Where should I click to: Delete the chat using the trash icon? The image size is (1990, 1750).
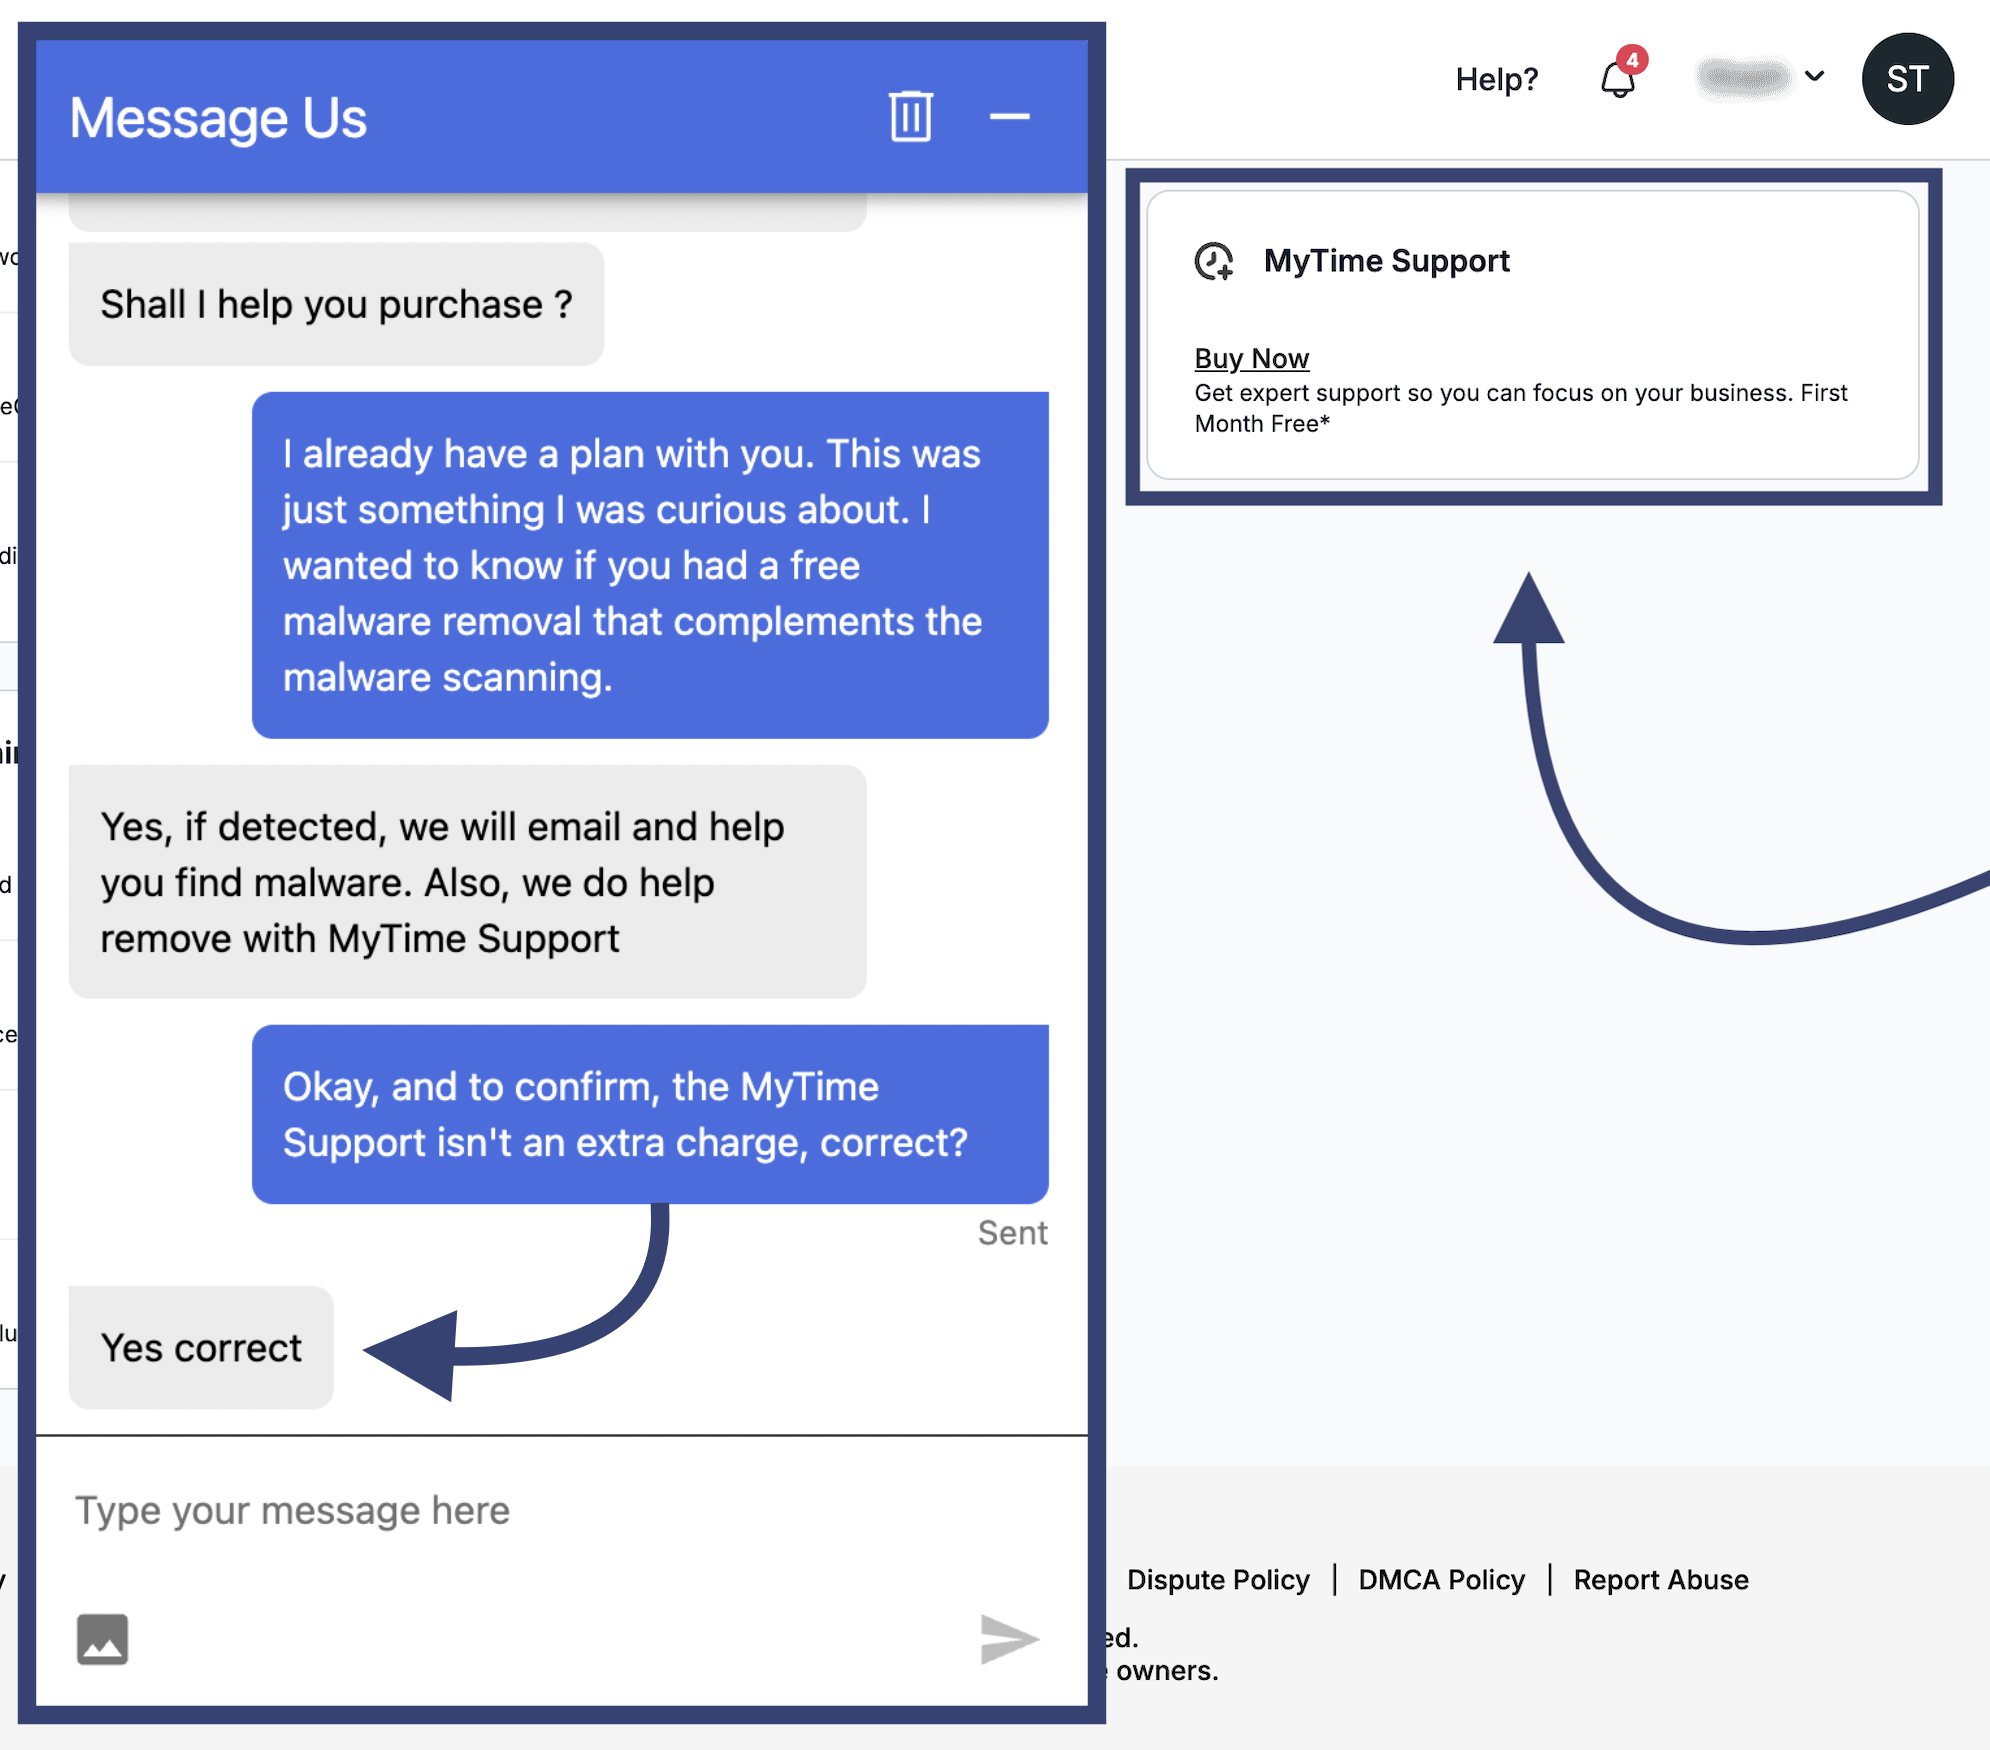click(910, 117)
